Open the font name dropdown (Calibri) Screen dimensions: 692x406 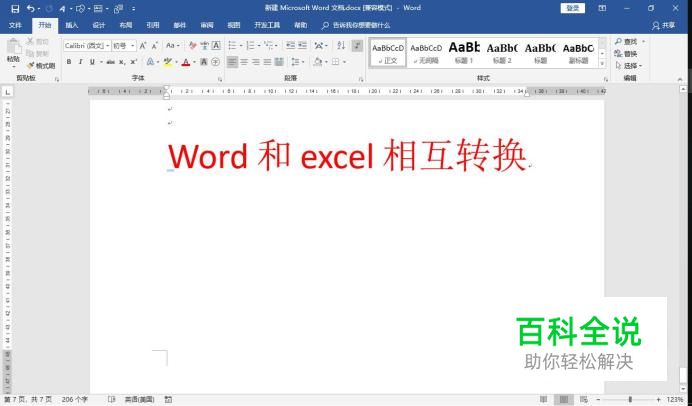(x=107, y=45)
